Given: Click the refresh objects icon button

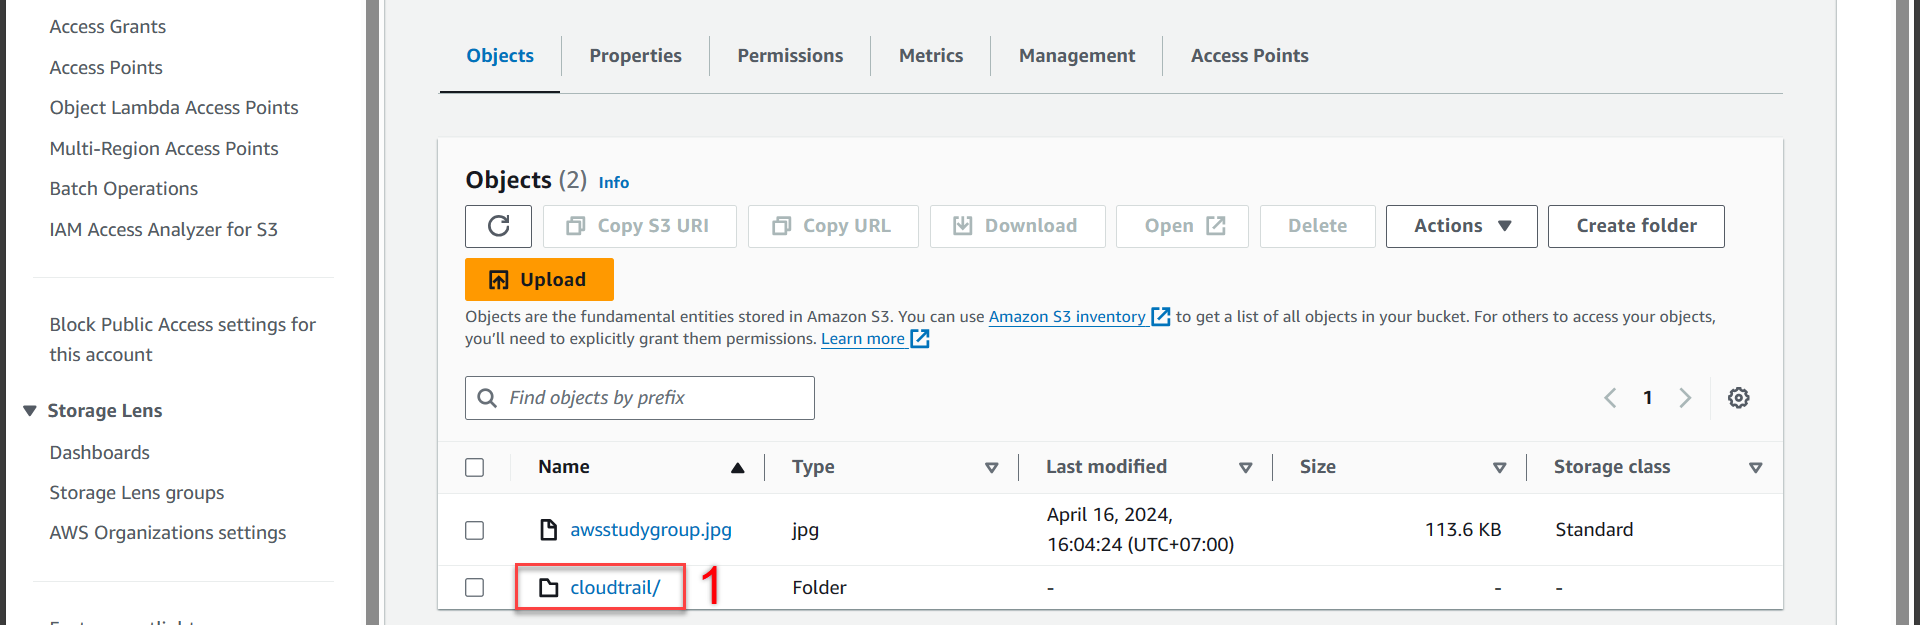Looking at the screenshot, I should point(498,226).
